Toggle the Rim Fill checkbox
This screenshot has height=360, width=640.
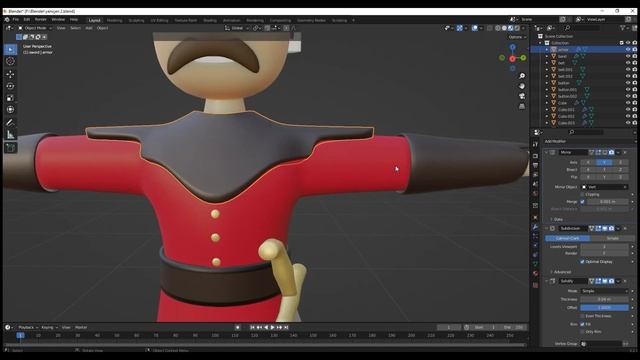[x=582, y=324]
